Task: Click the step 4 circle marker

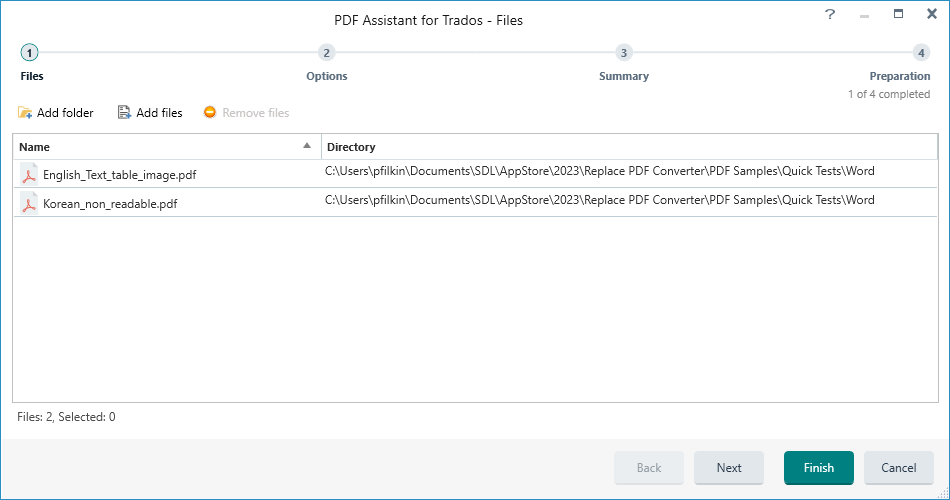Action: pyautogui.click(x=921, y=53)
